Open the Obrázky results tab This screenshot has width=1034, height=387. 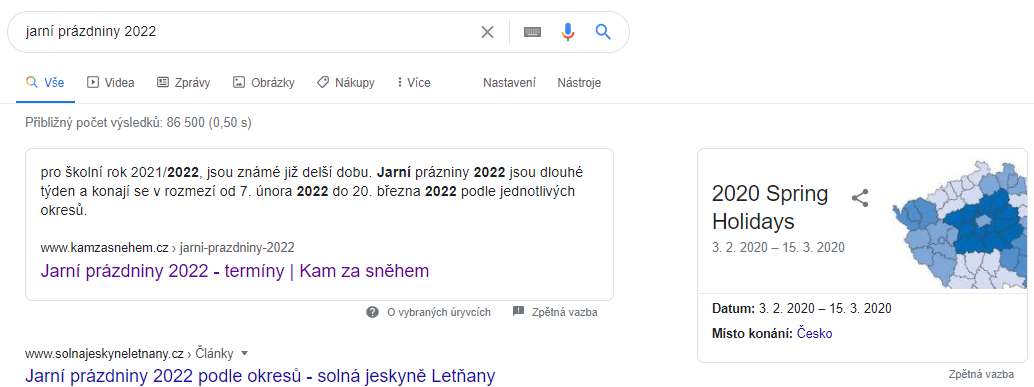coord(264,82)
